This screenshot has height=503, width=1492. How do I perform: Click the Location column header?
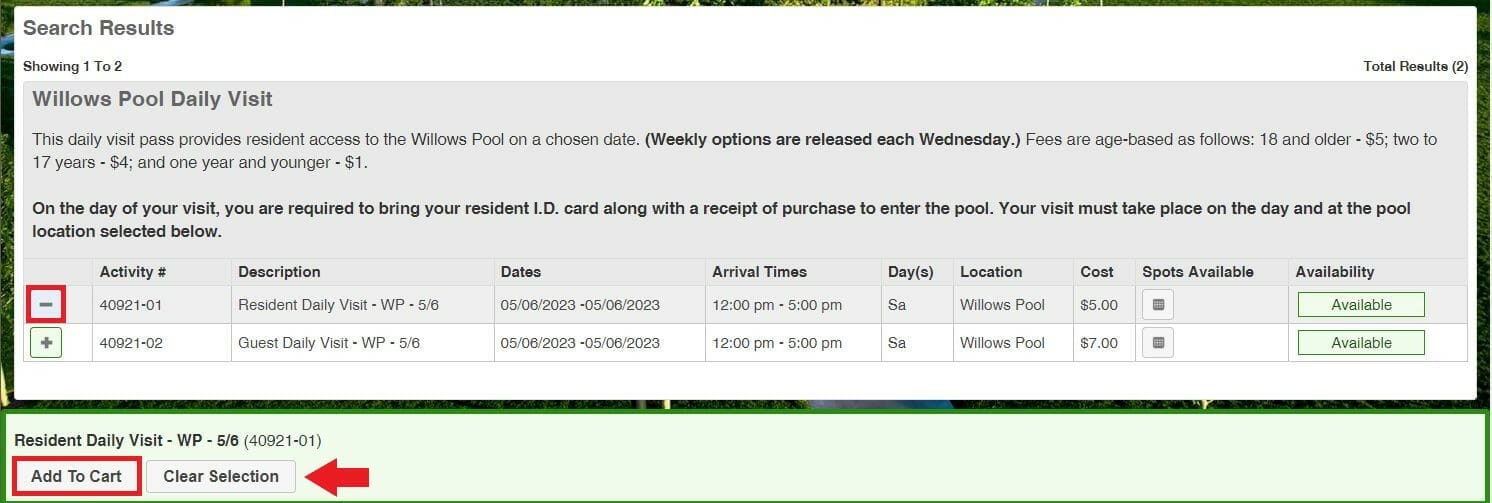(990, 272)
